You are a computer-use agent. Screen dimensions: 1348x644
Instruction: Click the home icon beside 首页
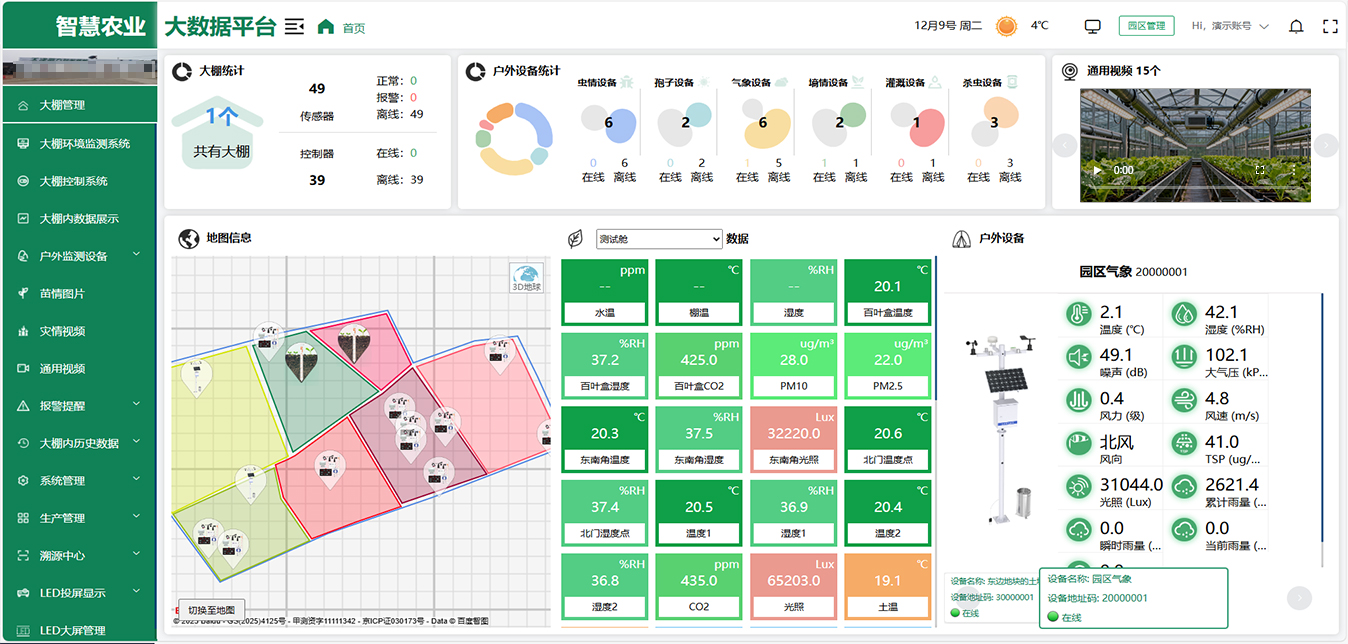(x=325, y=27)
